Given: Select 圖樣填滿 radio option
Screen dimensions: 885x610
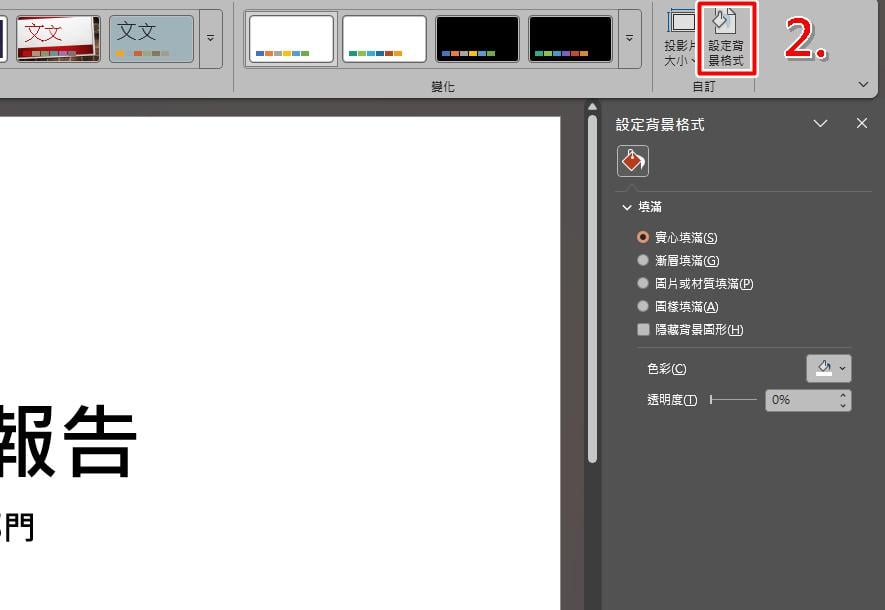Looking at the screenshot, I should click(678, 307).
